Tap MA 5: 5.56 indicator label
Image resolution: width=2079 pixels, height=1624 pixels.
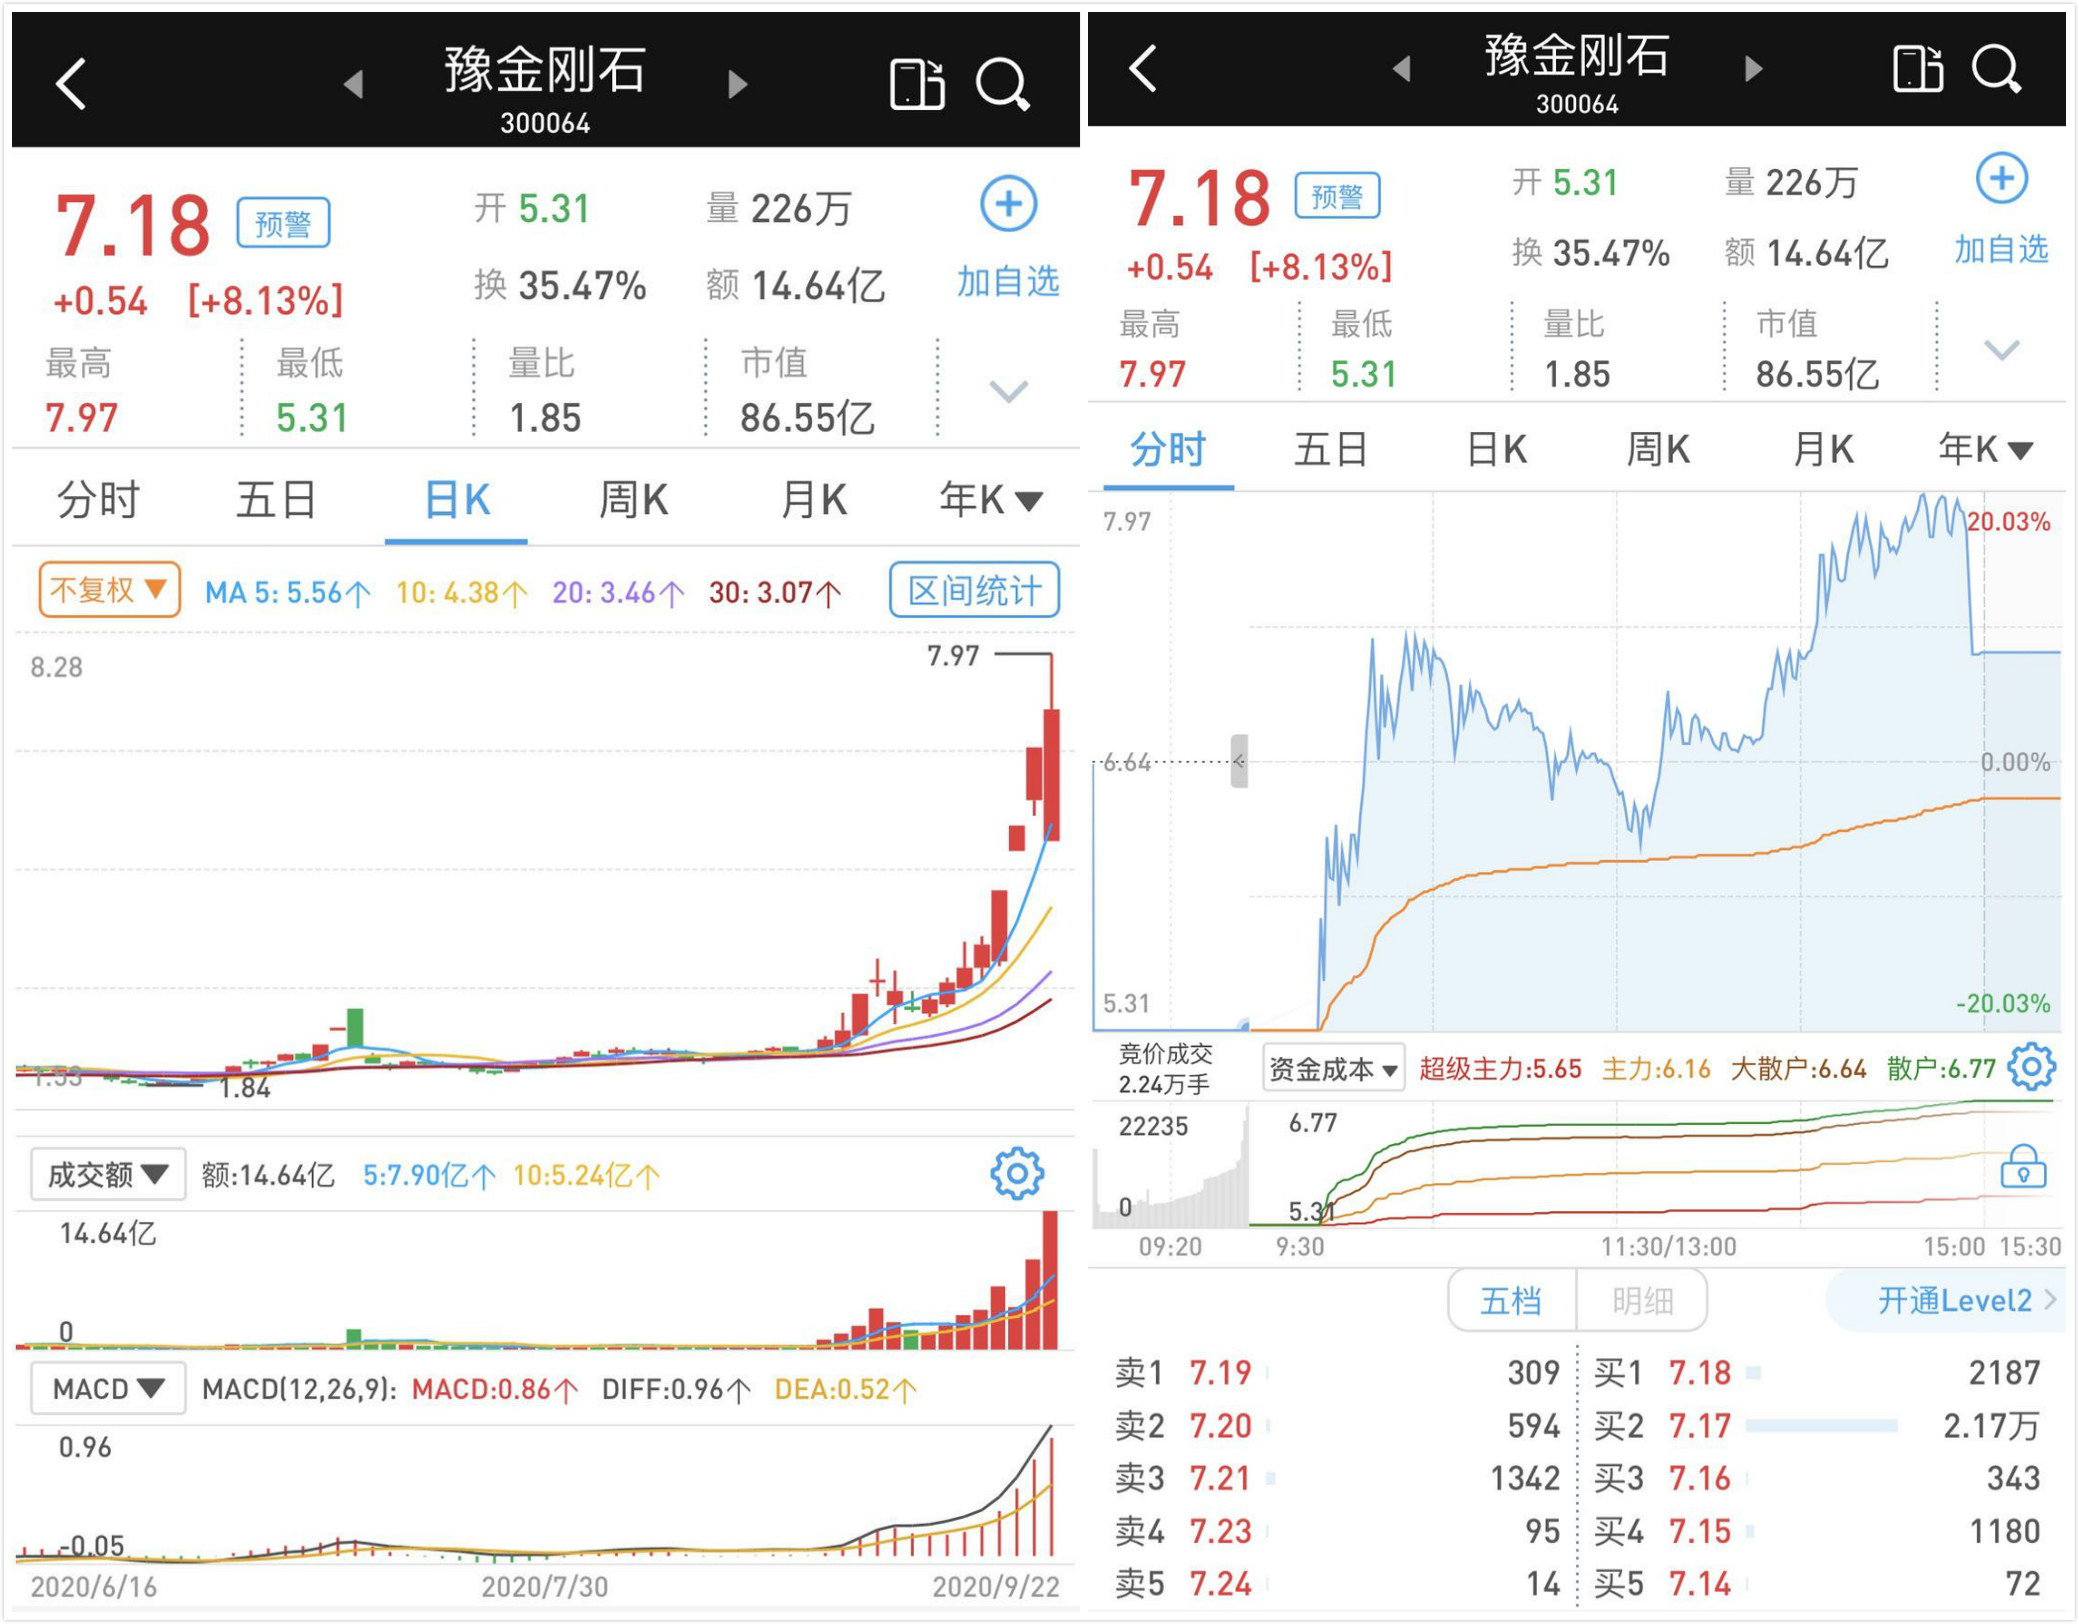(x=287, y=592)
